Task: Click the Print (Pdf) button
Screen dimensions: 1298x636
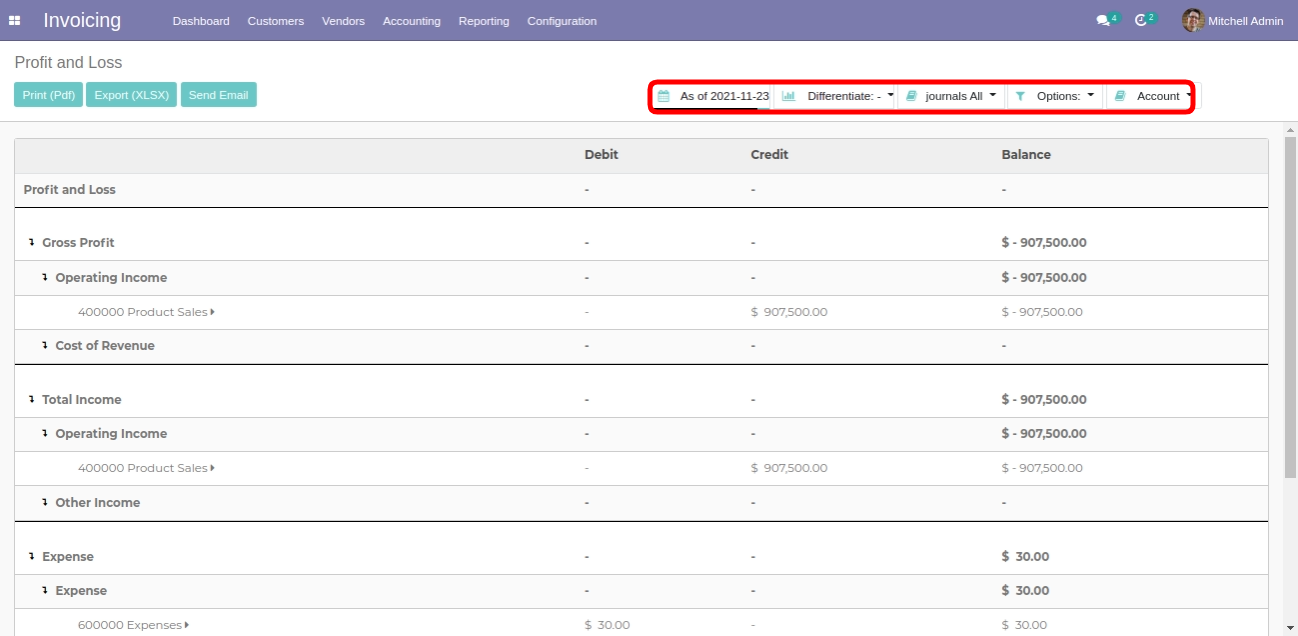Action: click(x=48, y=95)
